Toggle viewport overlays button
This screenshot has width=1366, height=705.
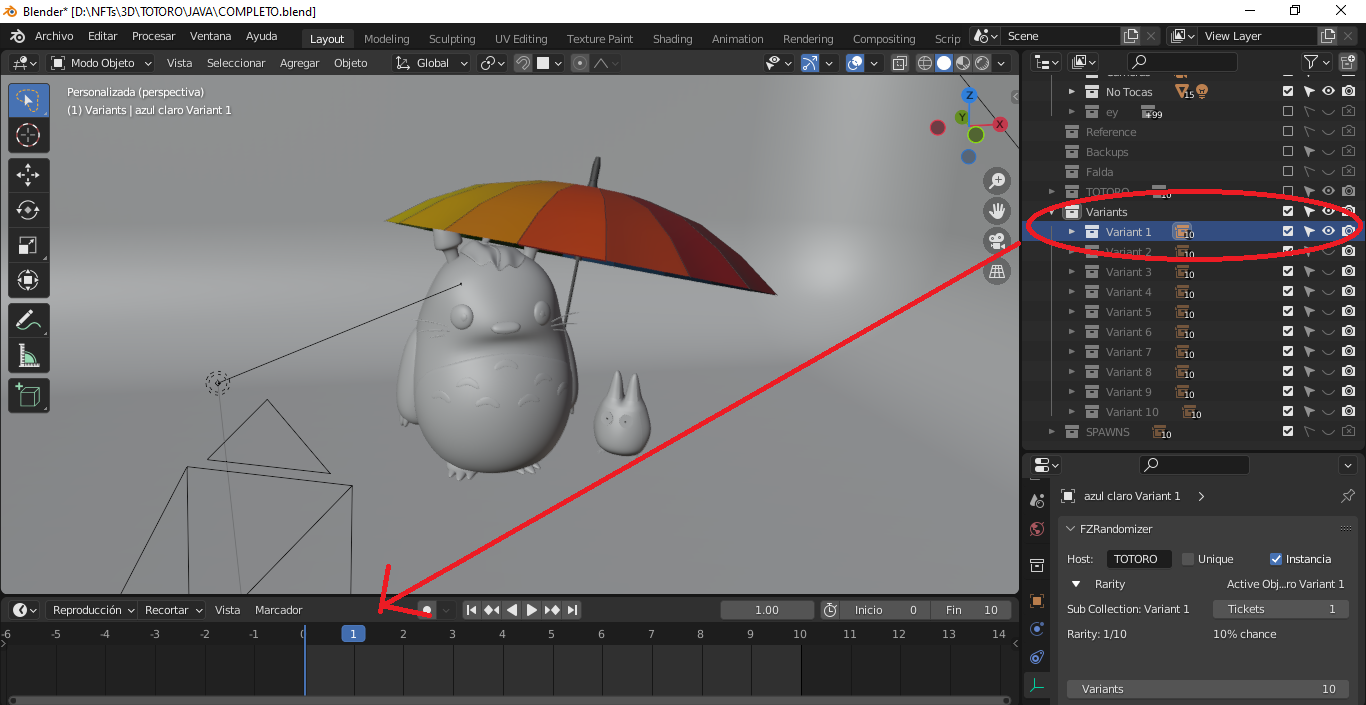855,63
